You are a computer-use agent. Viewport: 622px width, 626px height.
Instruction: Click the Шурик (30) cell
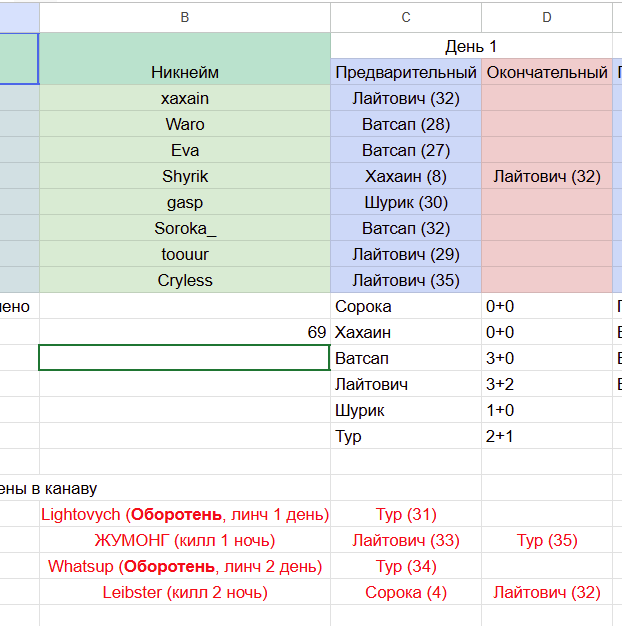[406, 202]
